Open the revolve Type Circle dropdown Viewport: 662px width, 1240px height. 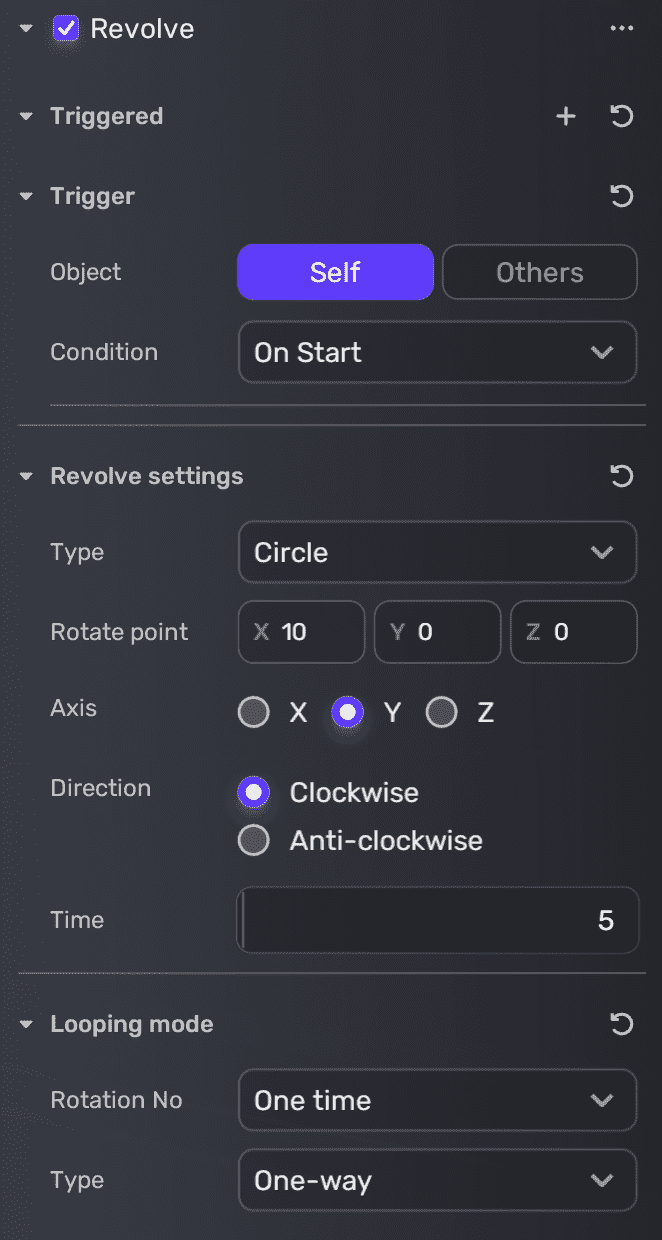pos(437,552)
